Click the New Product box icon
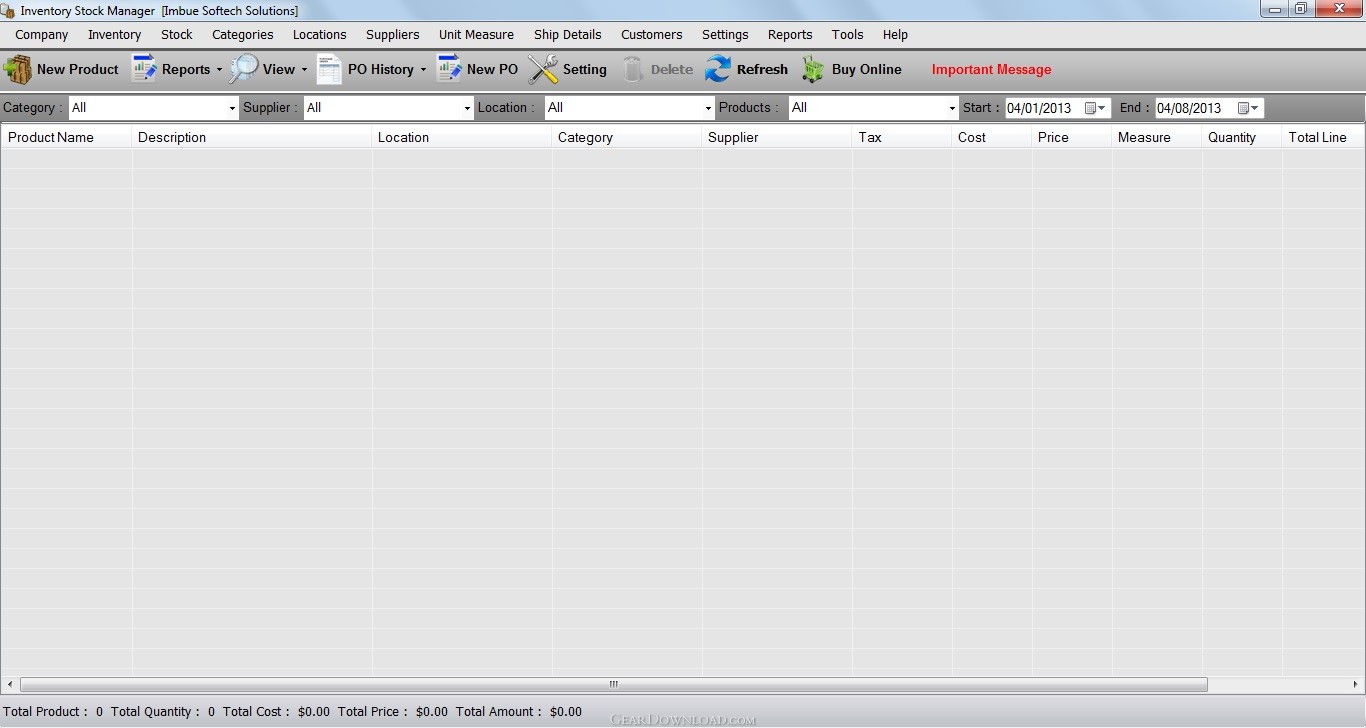Image resolution: width=1366 pixels, height=728 pixels. [18, 70]
